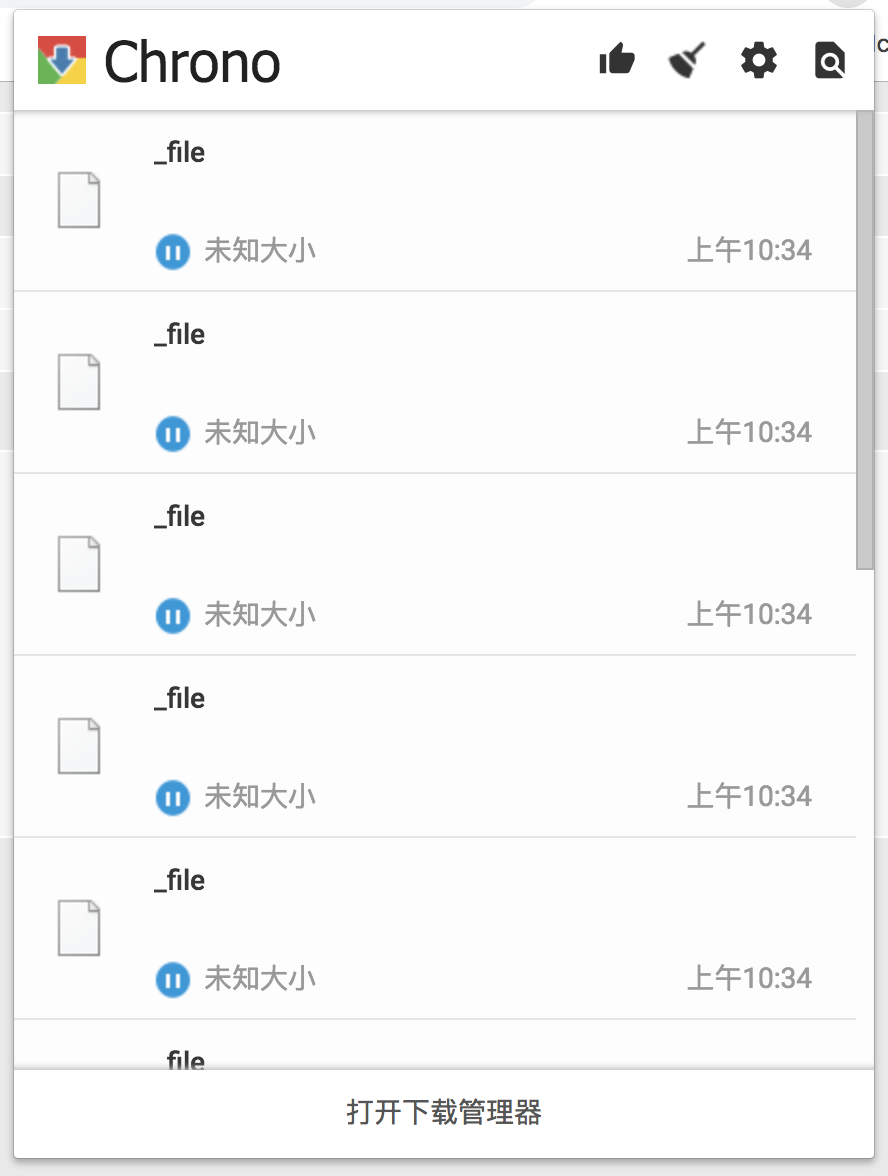Click the third download's file icon
The width and height of the screenshot is (888, 1176).
click(79, 564)
